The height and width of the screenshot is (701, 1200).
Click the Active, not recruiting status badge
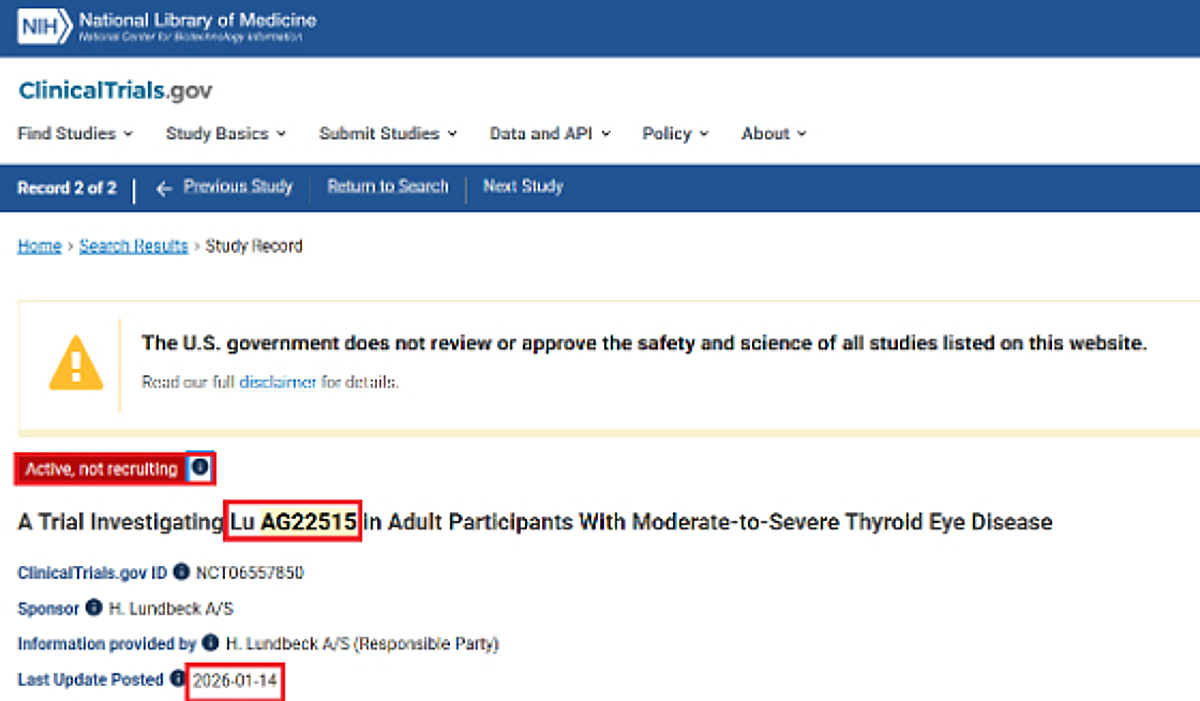tap(101, 469)
